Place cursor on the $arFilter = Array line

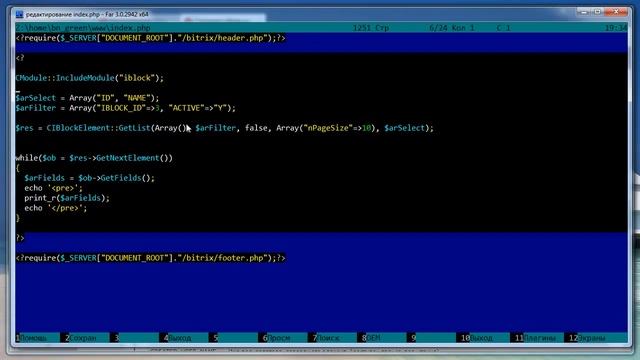tap(126, 108)
